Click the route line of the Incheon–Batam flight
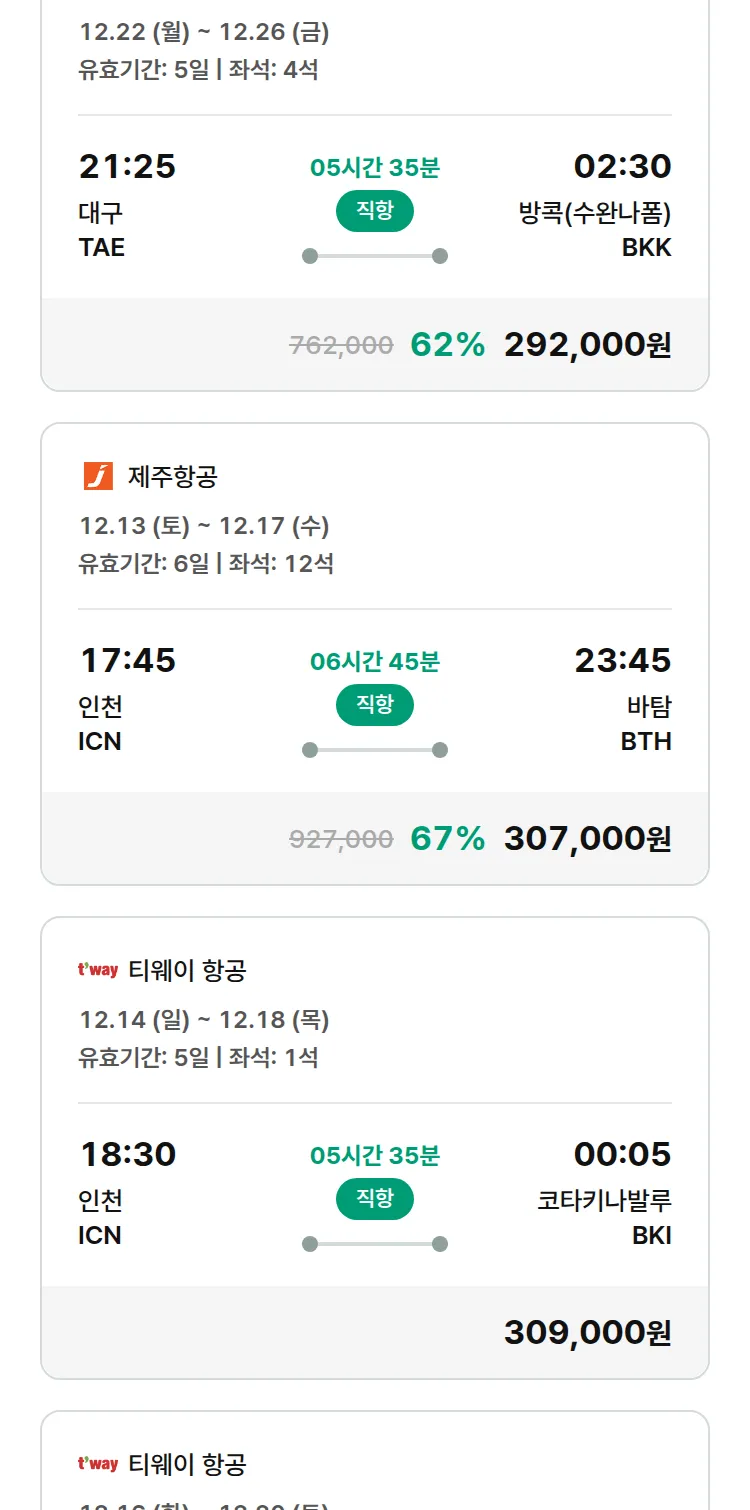750x1510 pixels. (374, 750)
